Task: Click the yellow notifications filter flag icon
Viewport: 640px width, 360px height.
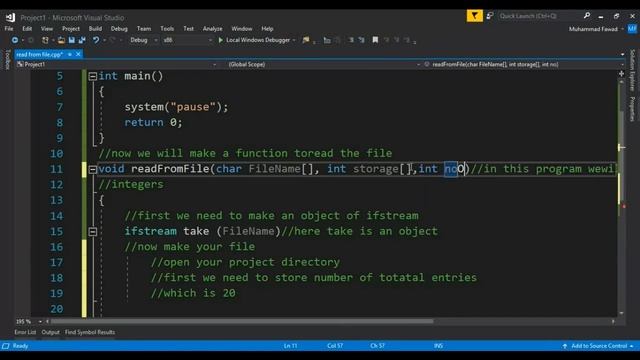Action: pos(474,16)
